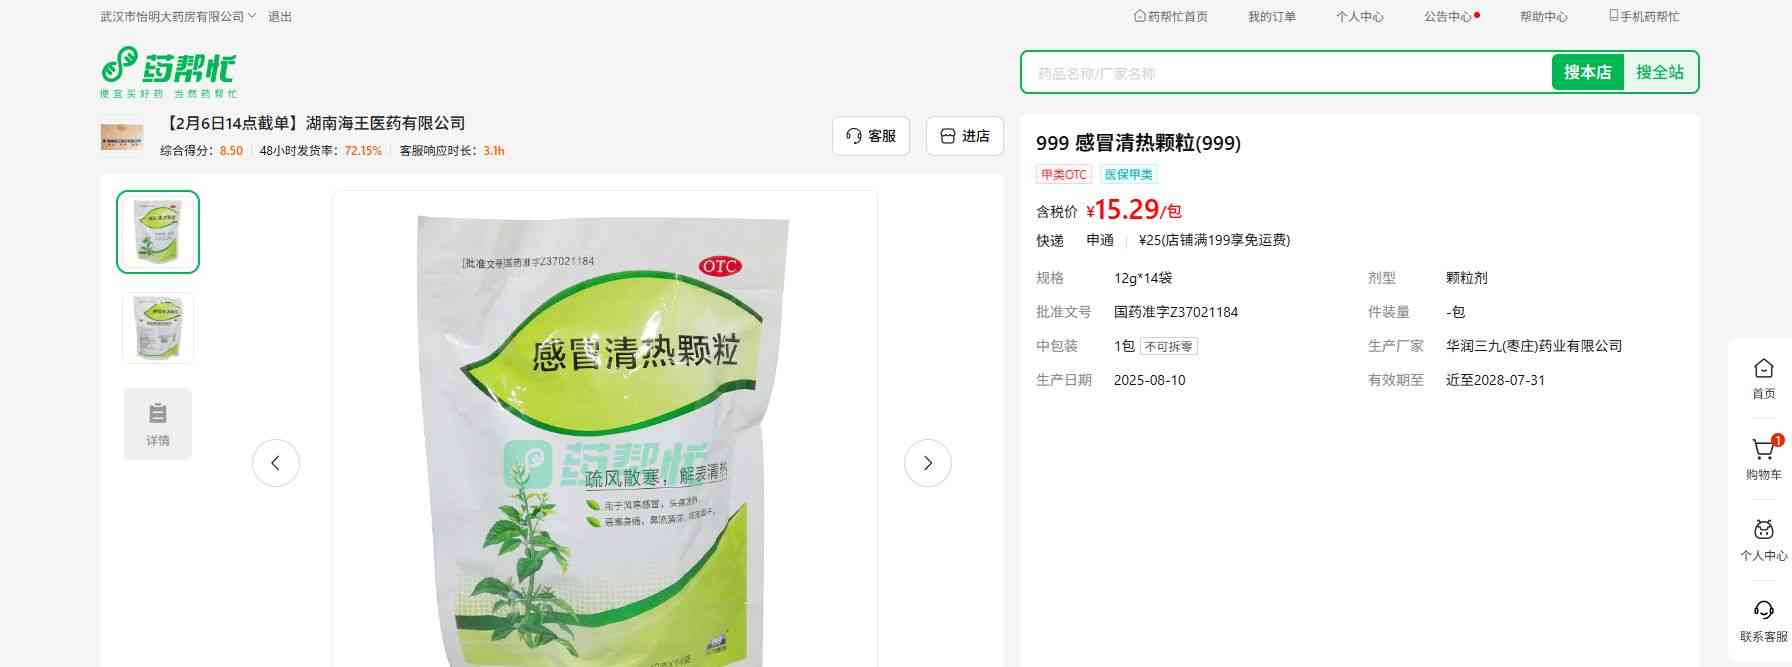
Task: Click the contact customer service headset icon
Action: 1763,610
